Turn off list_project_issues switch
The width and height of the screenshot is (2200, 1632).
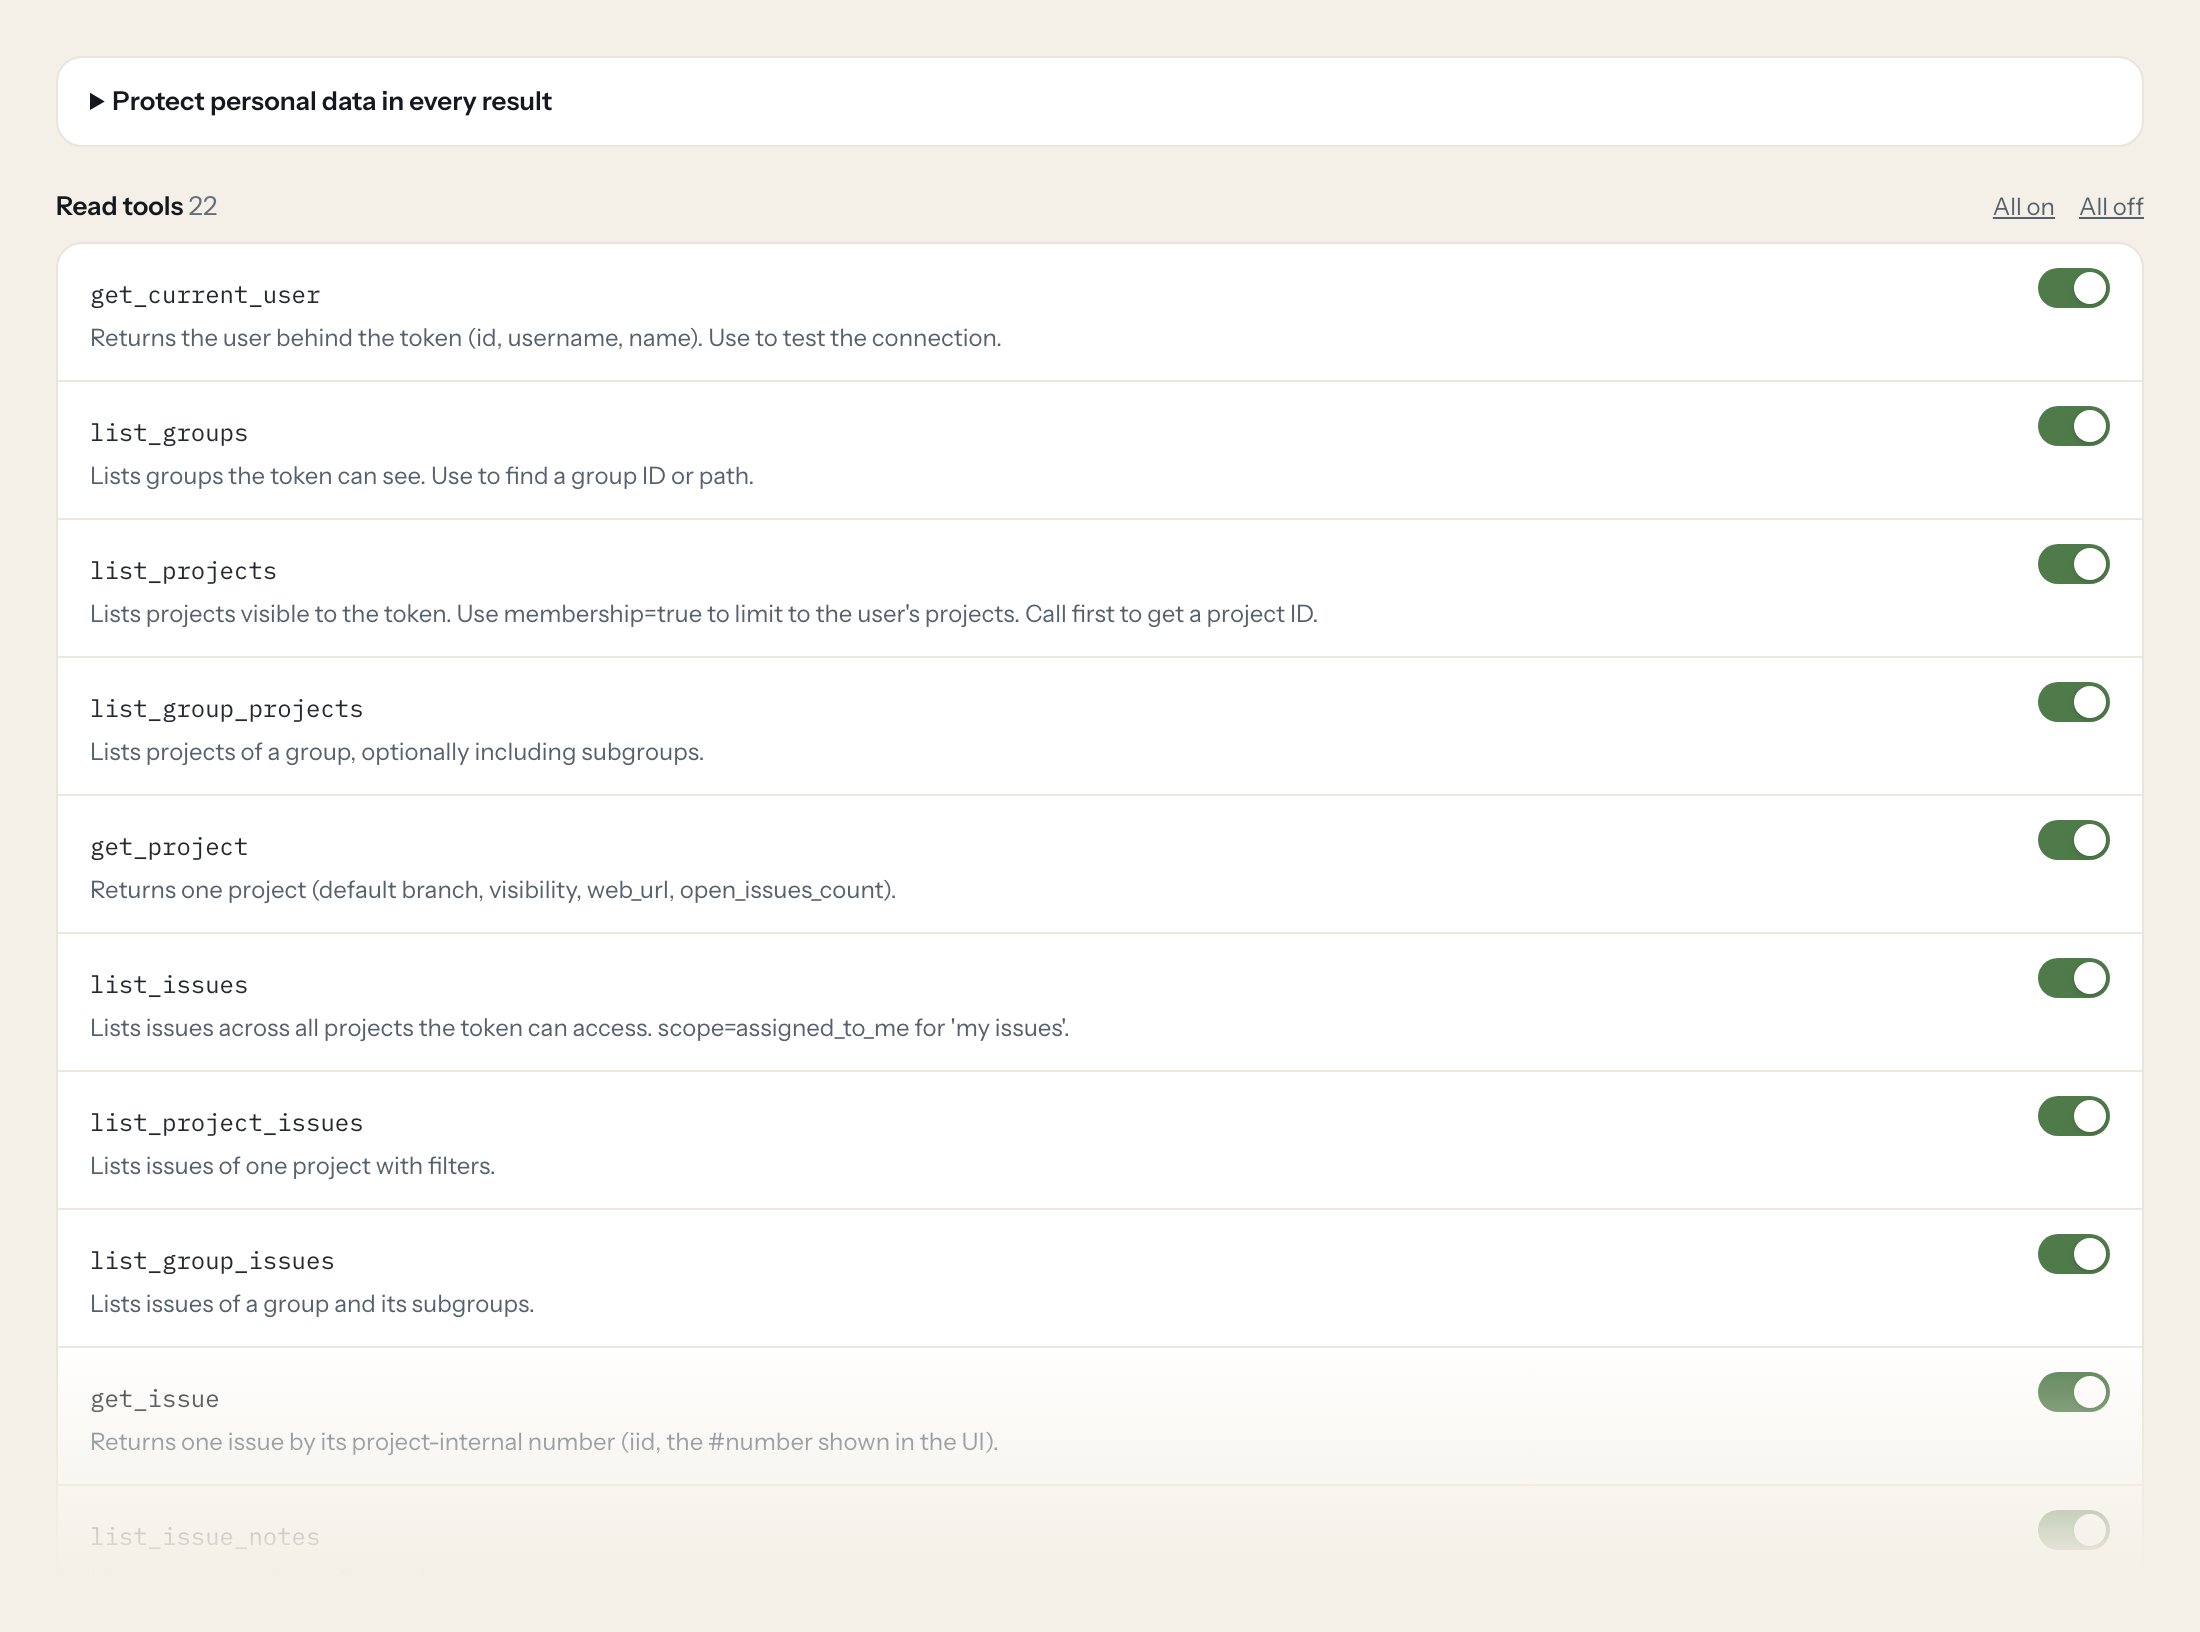(x=2074, y=1116)
